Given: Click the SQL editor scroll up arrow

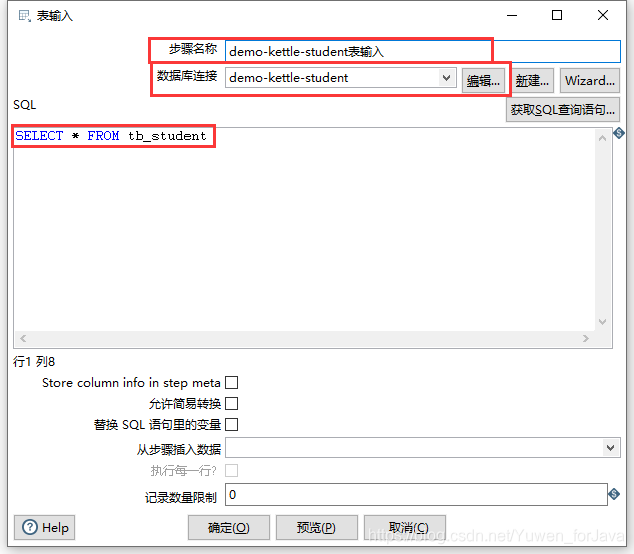Looking at the screenshot, I should click(x=602, y=138).
